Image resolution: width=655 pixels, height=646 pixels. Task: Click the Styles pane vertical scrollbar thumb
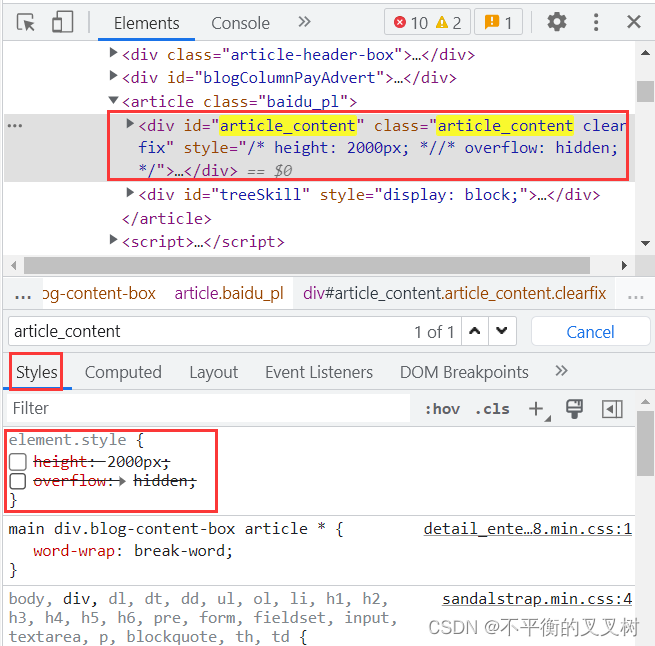645,443
